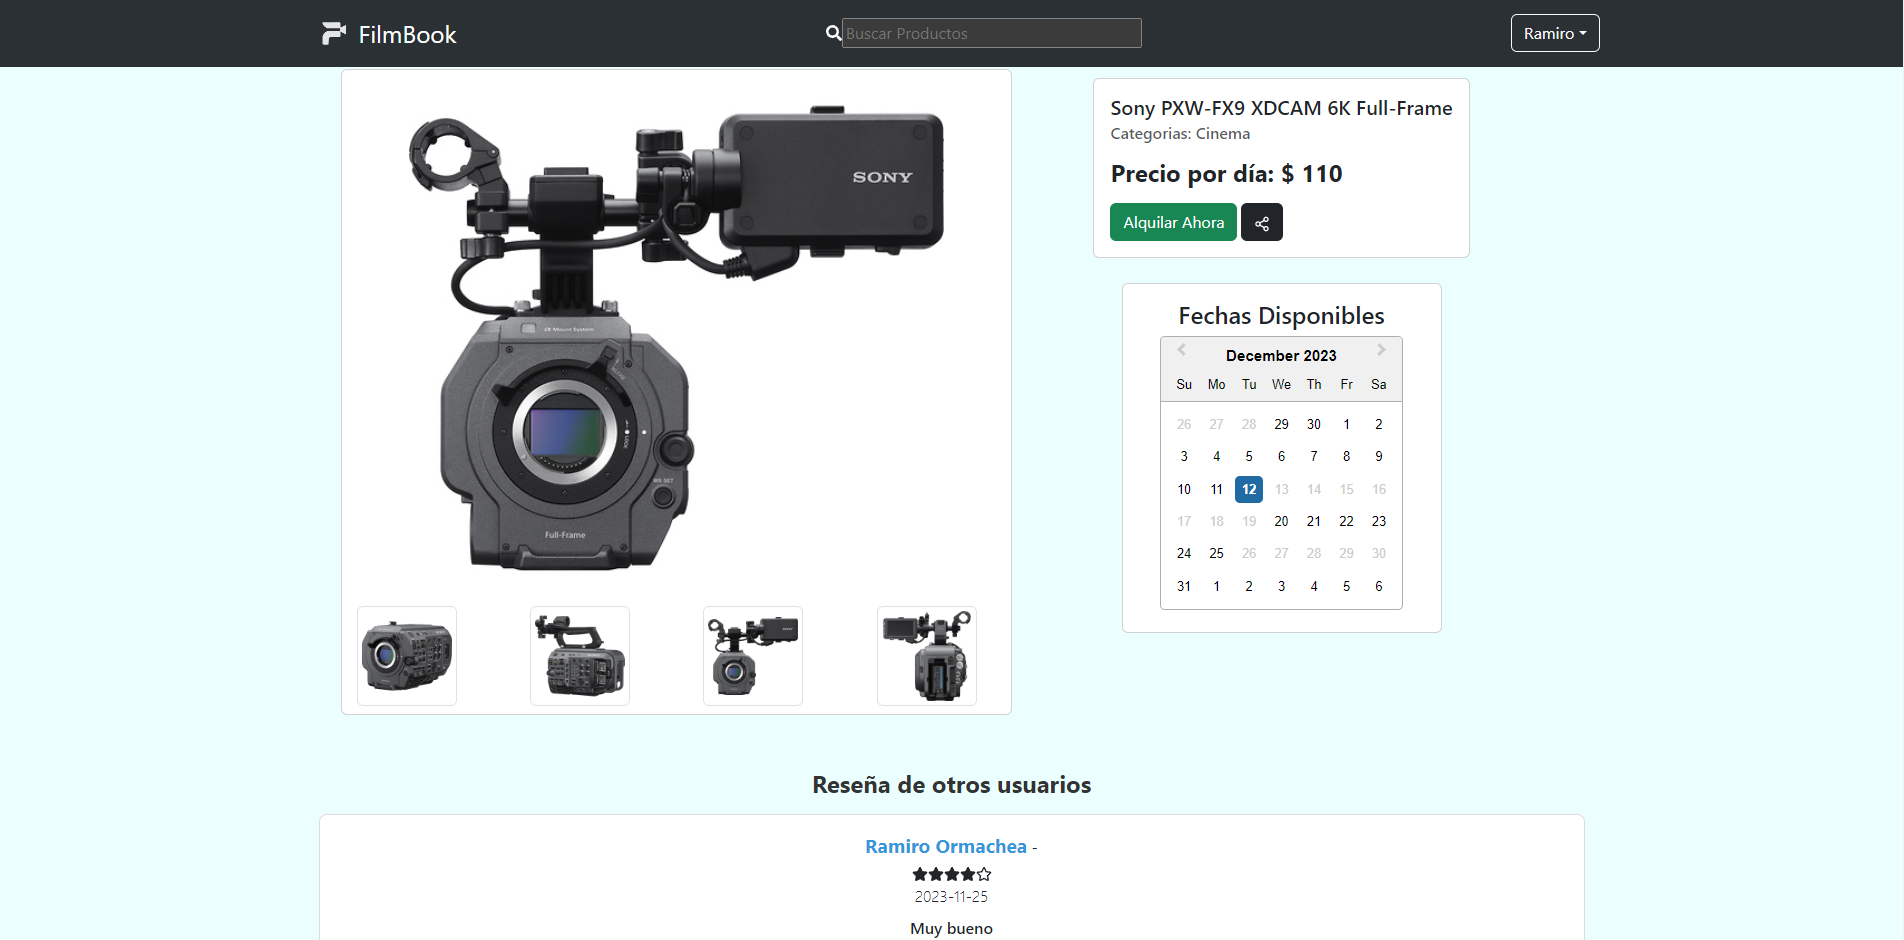
Task: Click the FilmBook logo icon
Action: click(333, 34)
